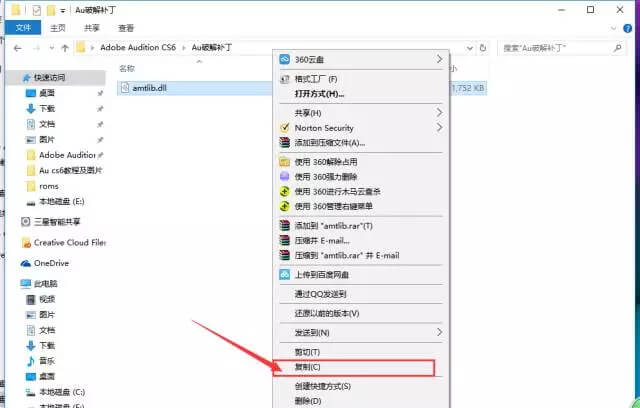Screen dimensions: 640x408
Task: Click Au破解补丁 breadcrumb segment
Action: [212, 47]
